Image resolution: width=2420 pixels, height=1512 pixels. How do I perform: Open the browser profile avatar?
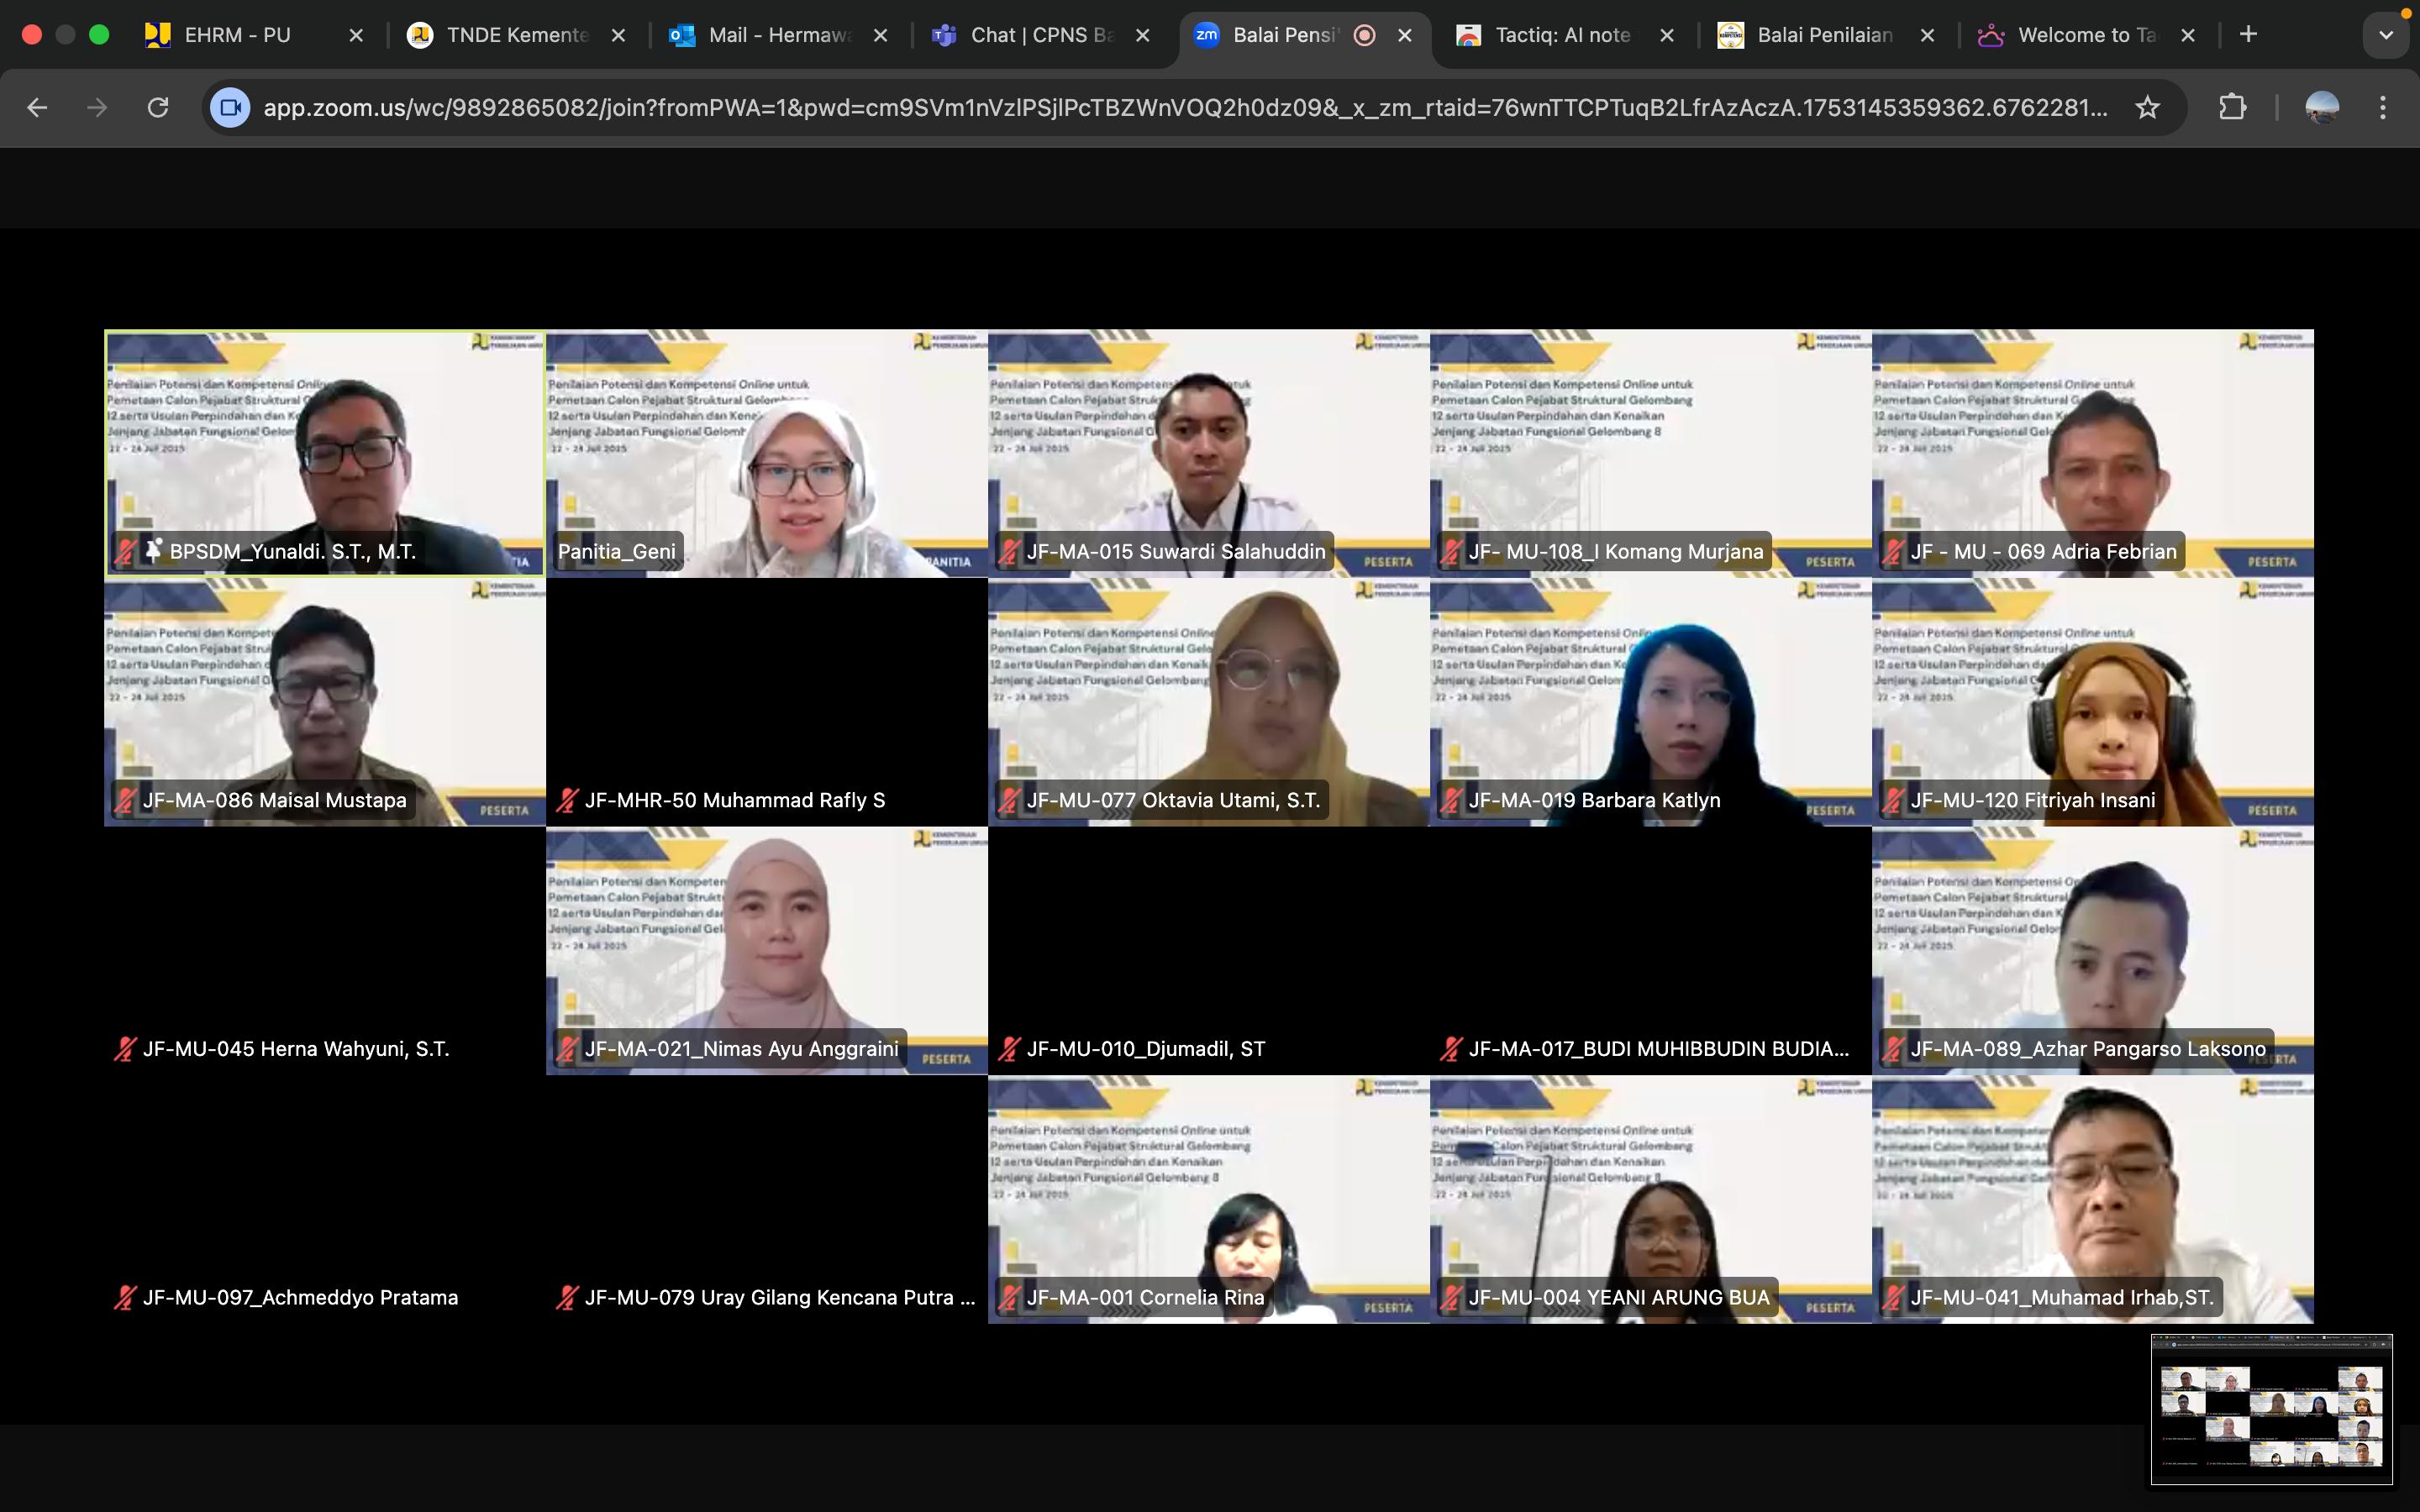tap(2321, 107)
